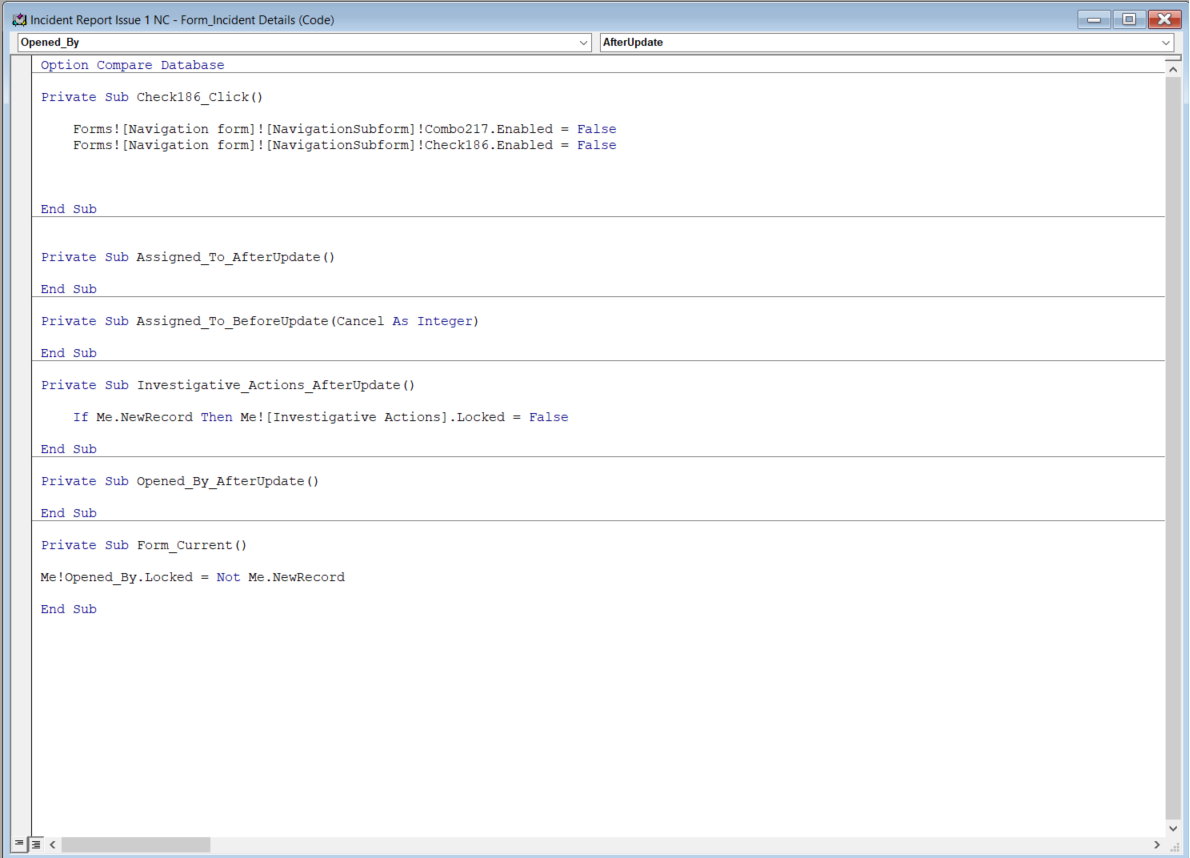Open the Object dropdown showing Opened_By

[304, 42]
